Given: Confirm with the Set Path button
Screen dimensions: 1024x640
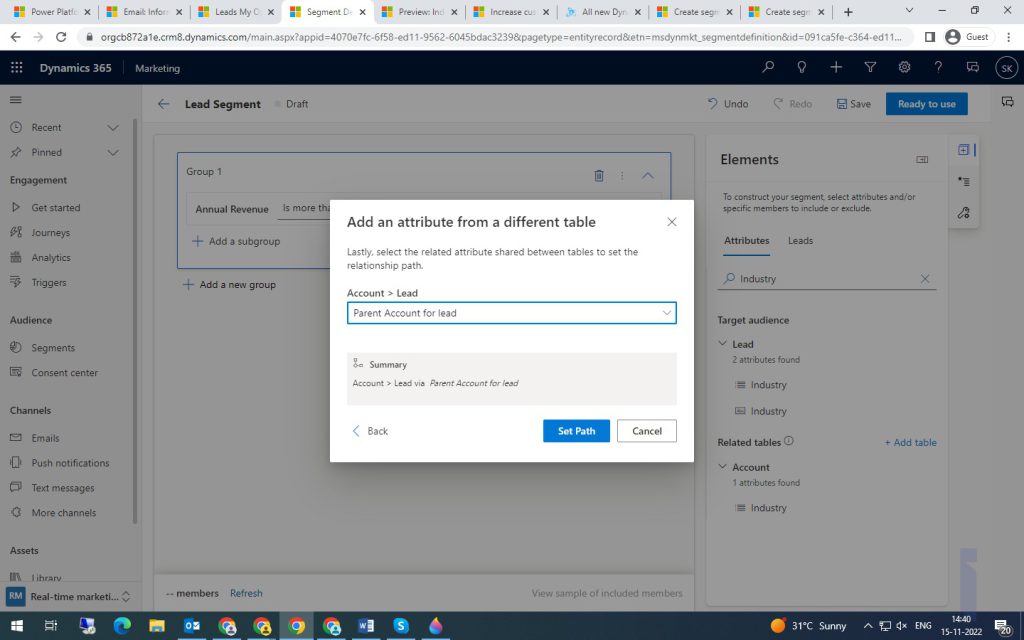Looking at the screenshot, I should 576,431.
